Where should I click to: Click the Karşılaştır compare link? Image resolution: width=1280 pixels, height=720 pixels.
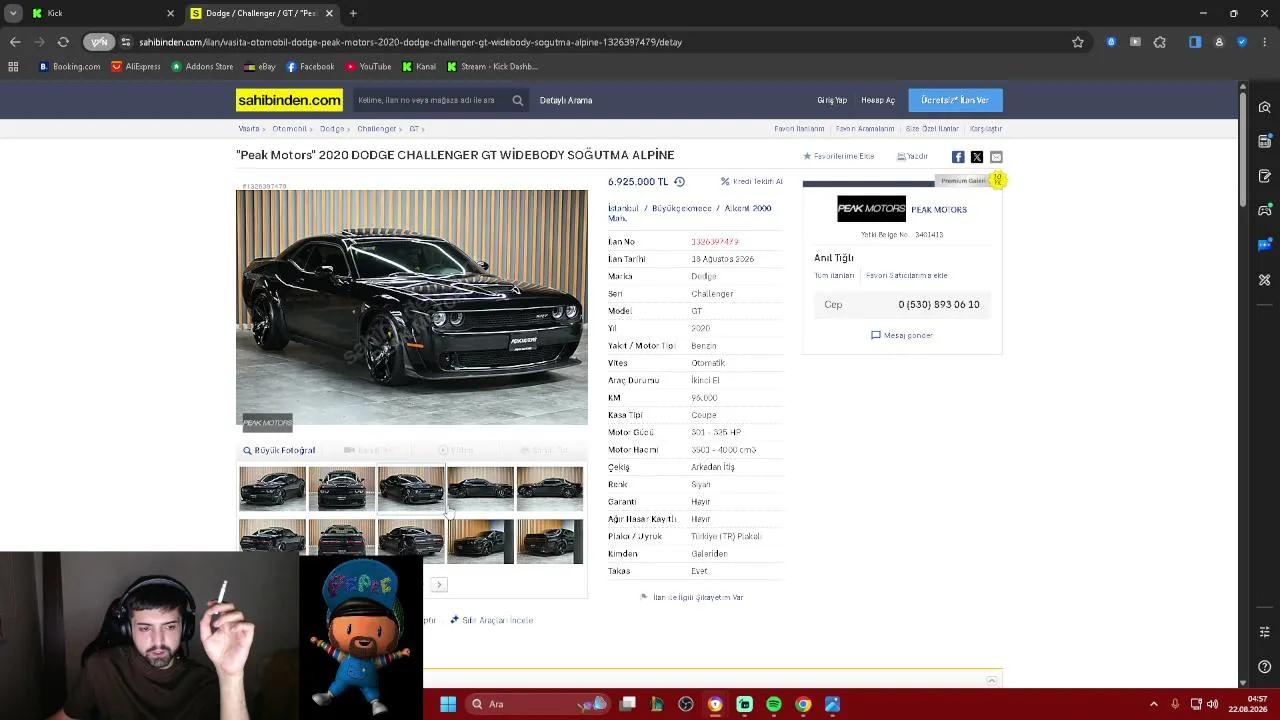(986, 129)
